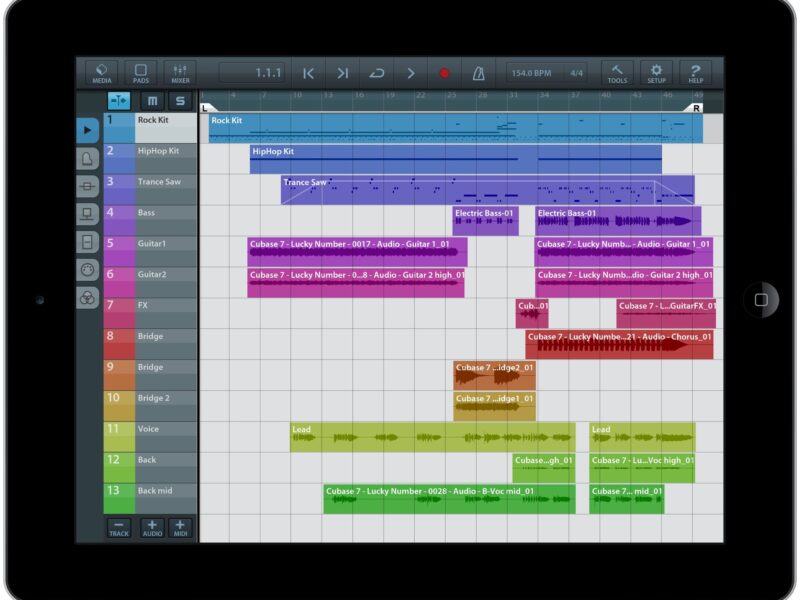Screen dimensions: 800x600
Task: Open the Mixer
Action: pyautogui.click(x=180, y=73)
